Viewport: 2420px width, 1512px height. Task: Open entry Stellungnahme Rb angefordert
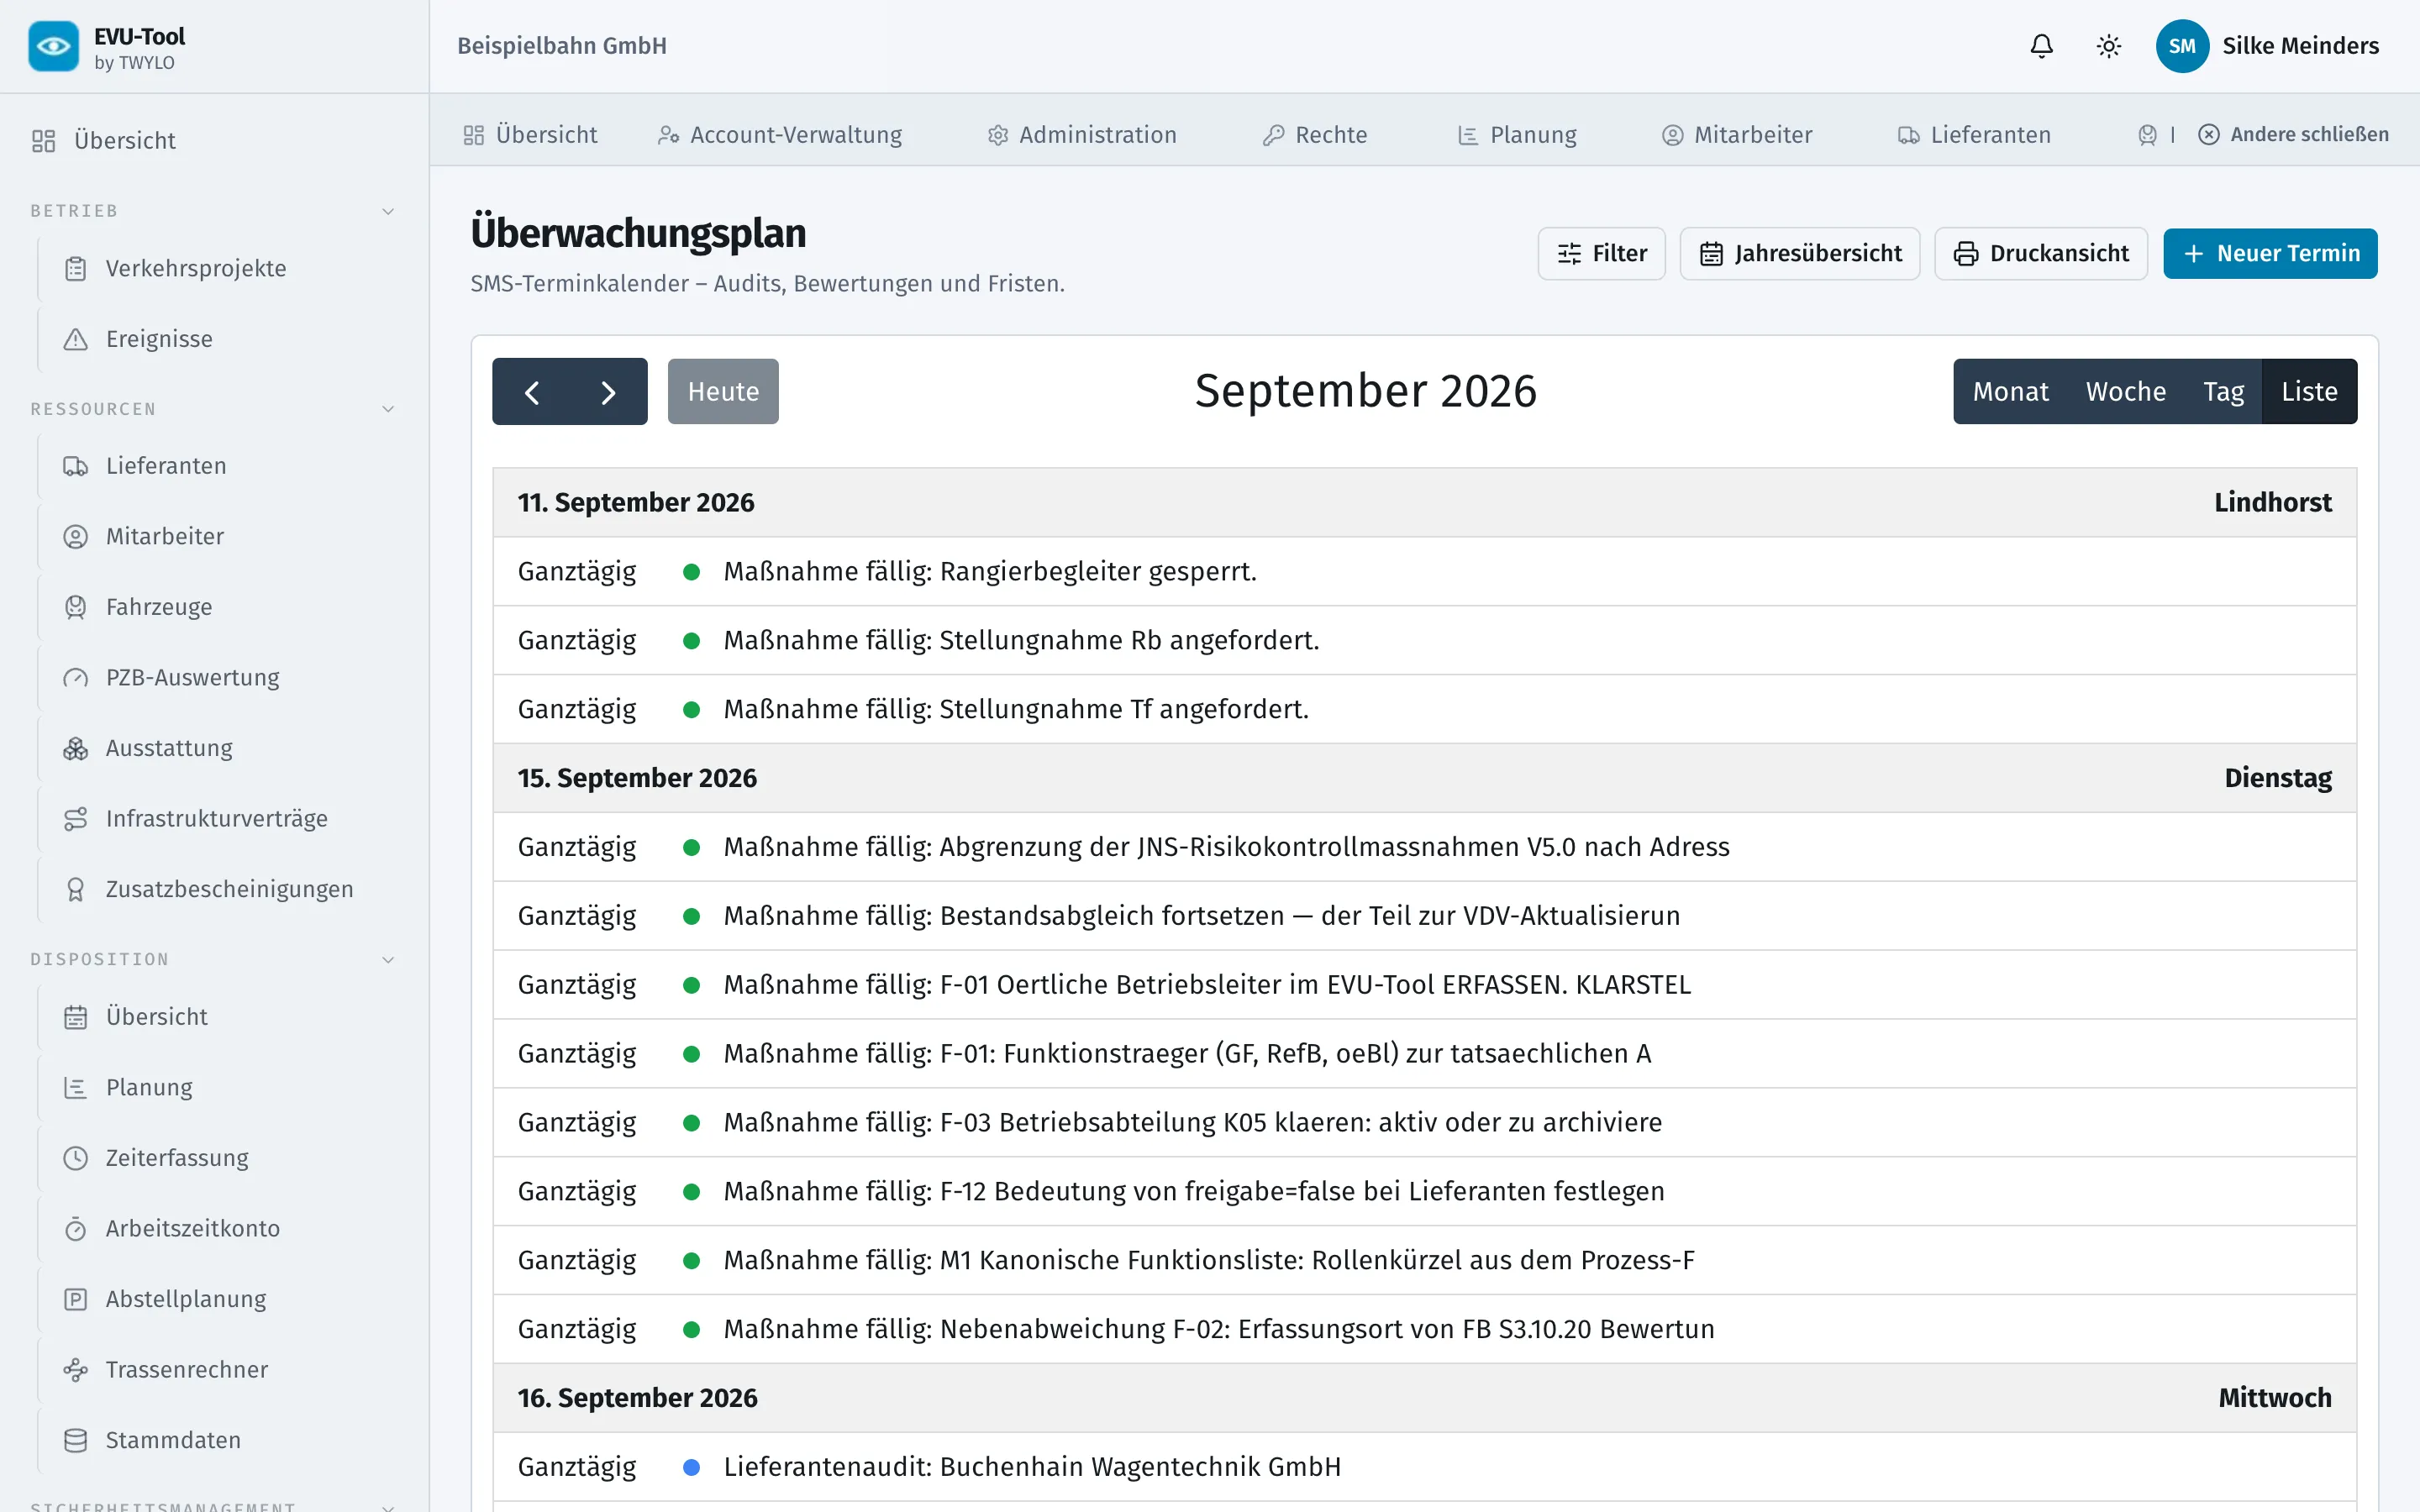point(1424,641)
